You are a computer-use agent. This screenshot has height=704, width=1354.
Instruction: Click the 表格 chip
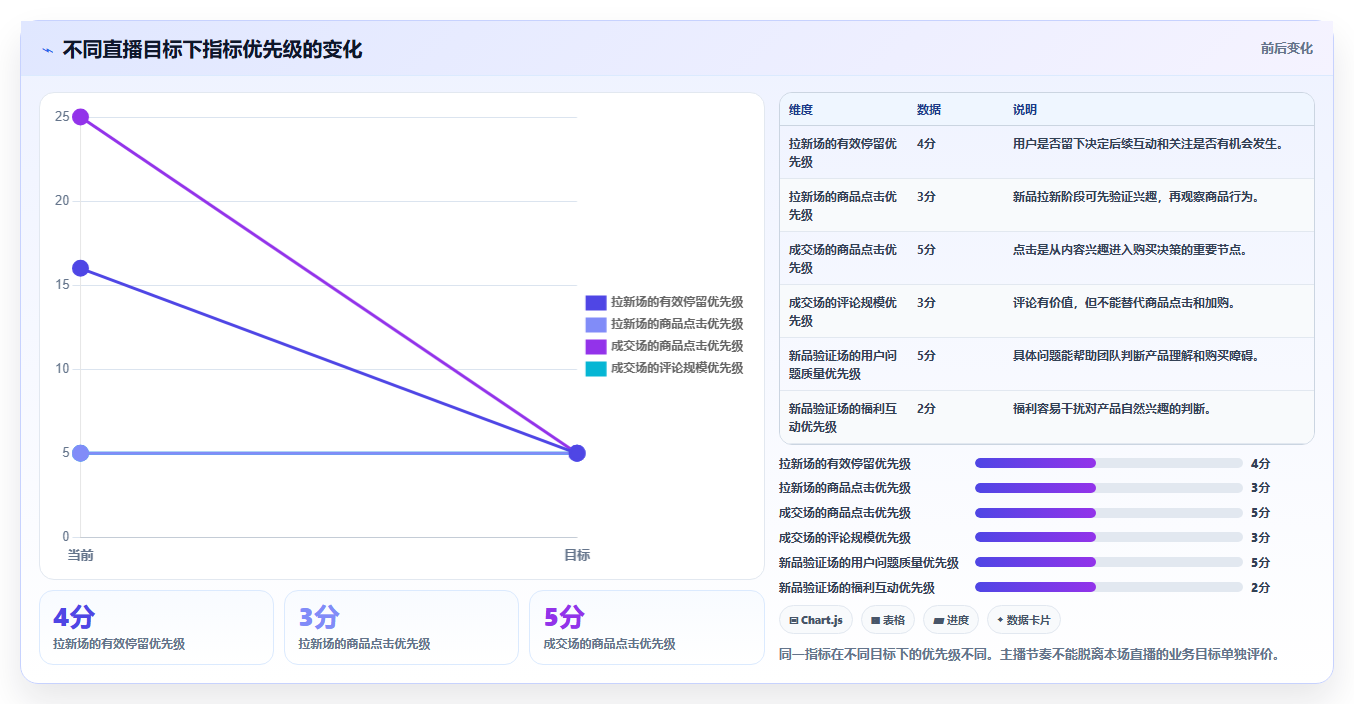tap(888, 620)
